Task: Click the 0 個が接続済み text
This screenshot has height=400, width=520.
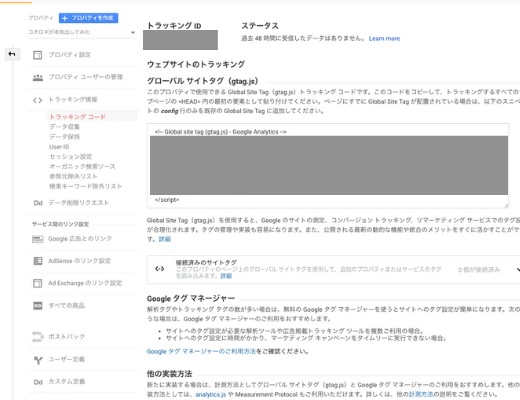Action: point(479,270)
